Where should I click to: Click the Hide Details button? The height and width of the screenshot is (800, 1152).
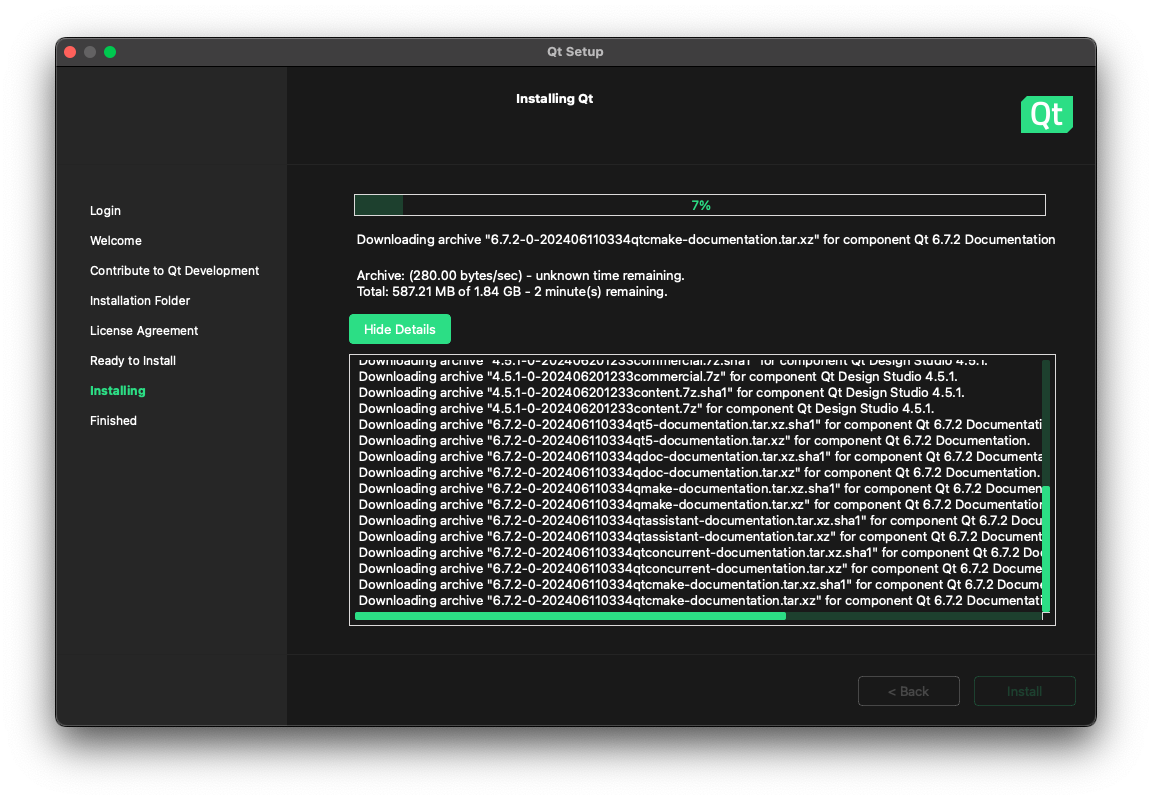(x=399, y=329)
